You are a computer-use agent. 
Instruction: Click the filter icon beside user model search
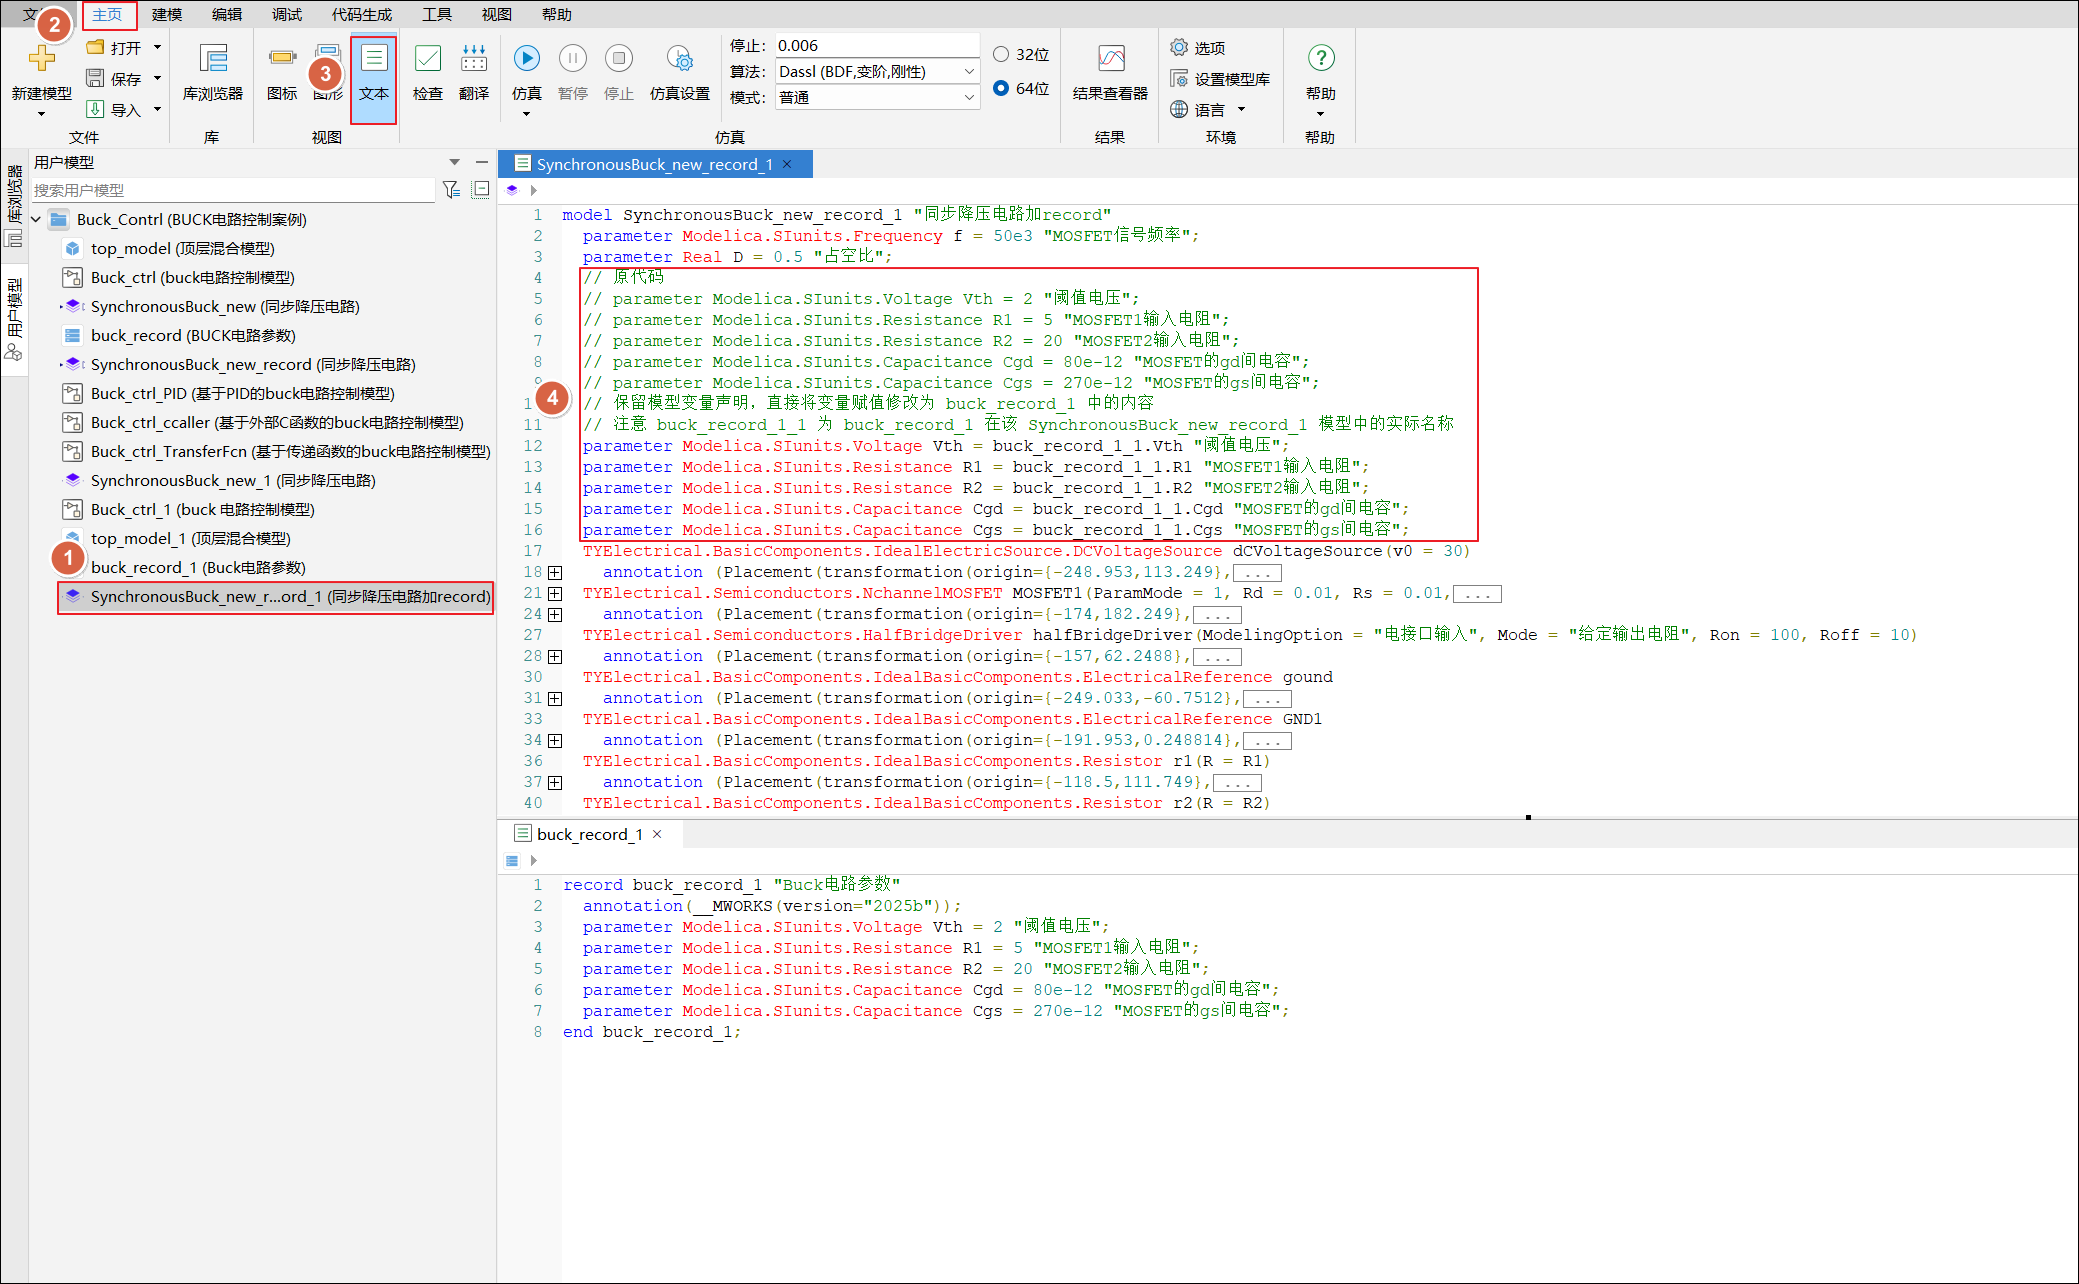pos(451,190)
